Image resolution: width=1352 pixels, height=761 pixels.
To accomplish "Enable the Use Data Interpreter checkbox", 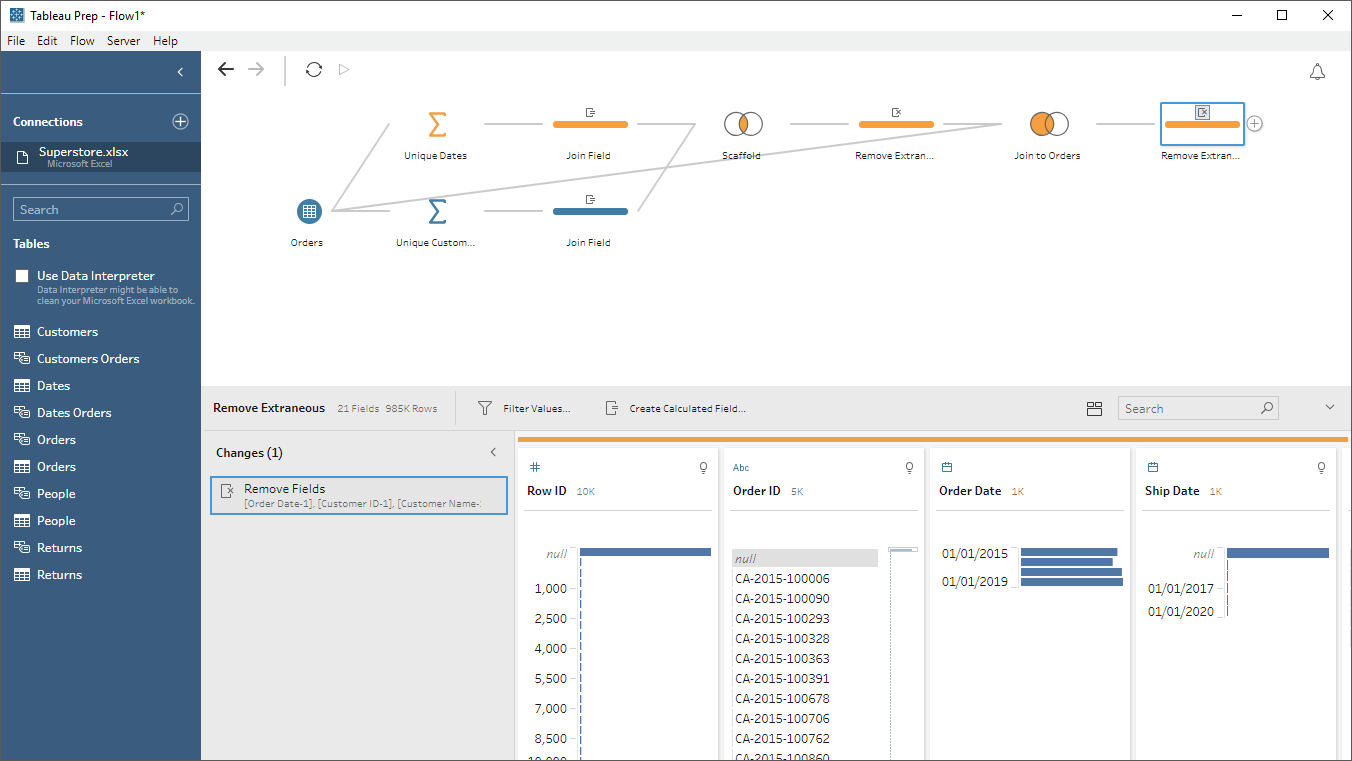I will (22, 276).
